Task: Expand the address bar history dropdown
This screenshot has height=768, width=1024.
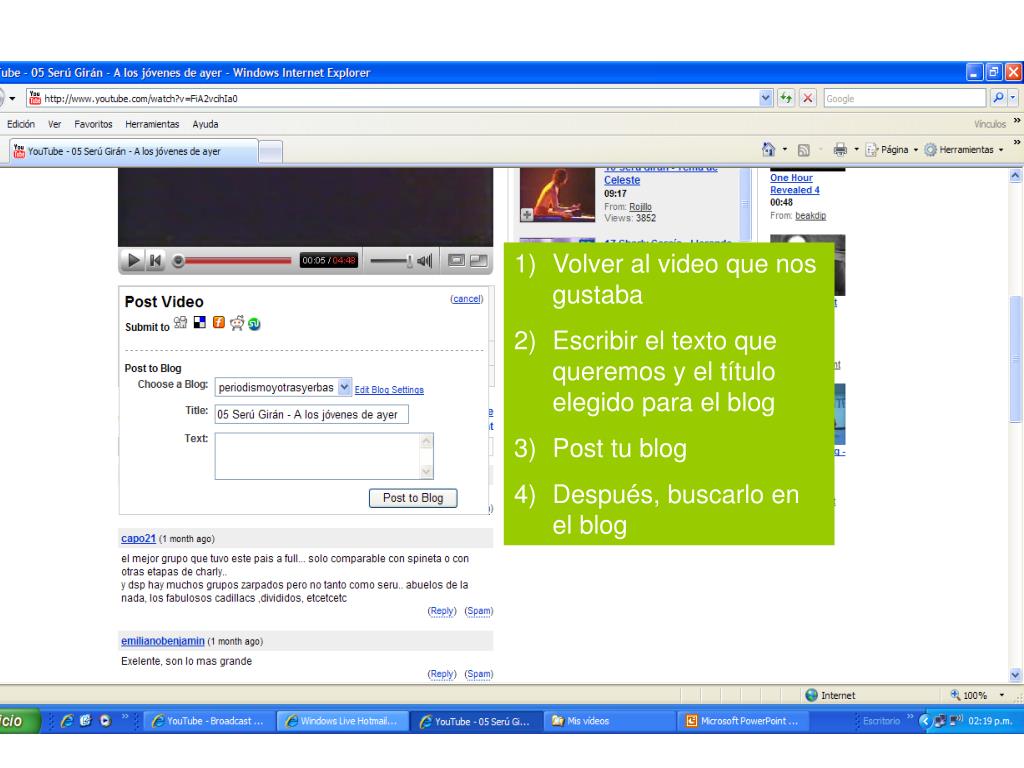Action: pyautogui.click(x=765, y=98)
